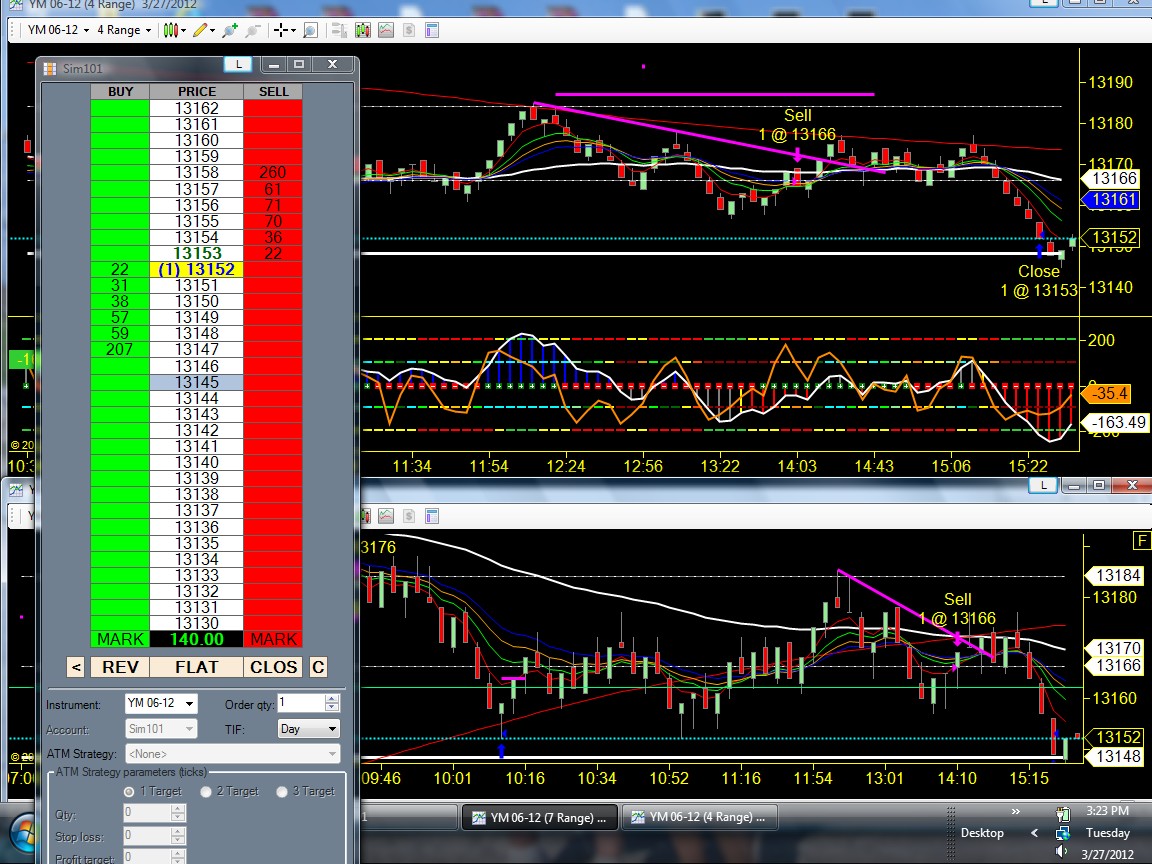
Task: Click the CLOS button
Action: pos(273,667)
